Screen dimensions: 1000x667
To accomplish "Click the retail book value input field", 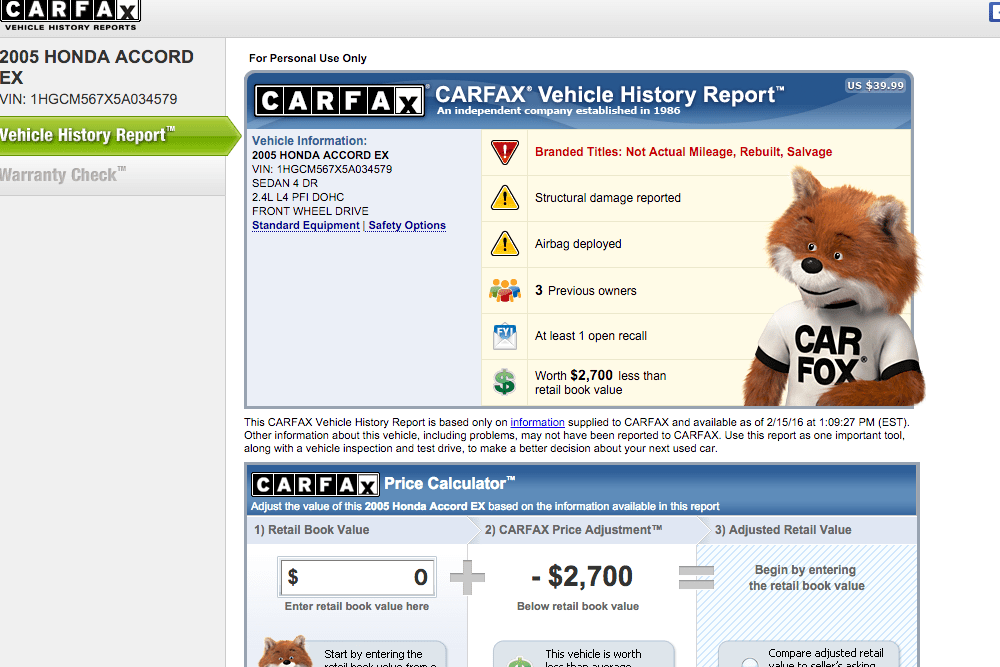I will [x=357, y=576].
